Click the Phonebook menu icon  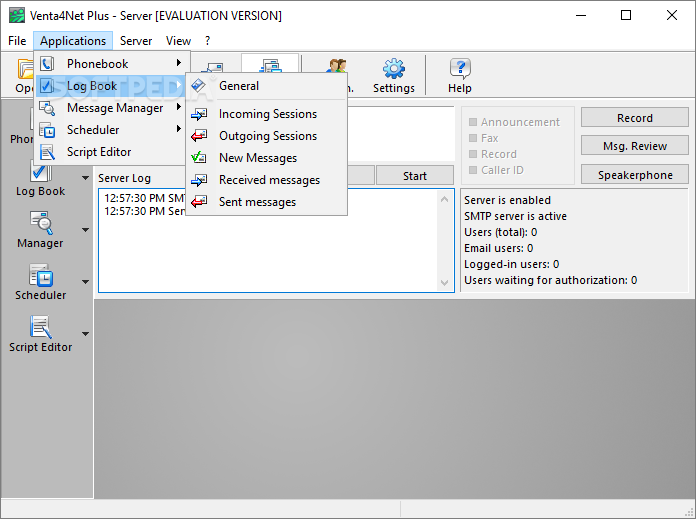click(x=47, y=64)
